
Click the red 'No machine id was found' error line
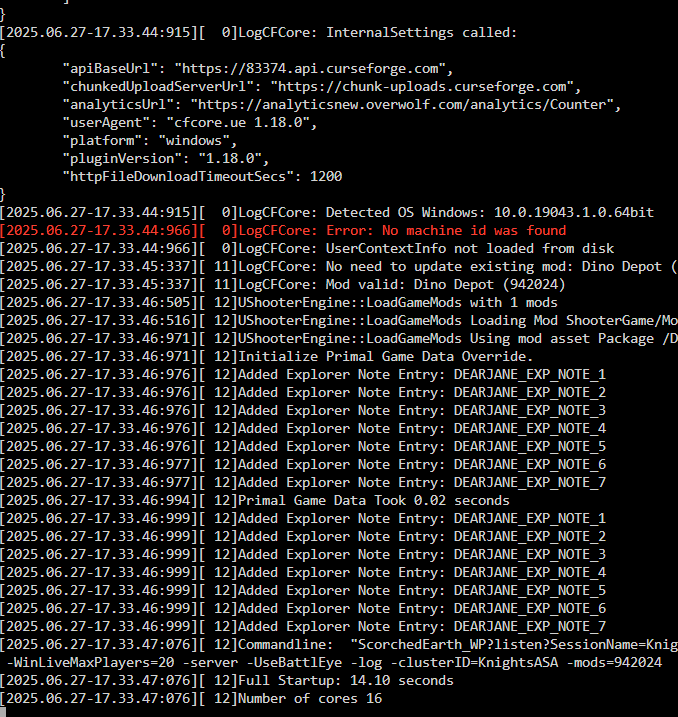point(283,230)
